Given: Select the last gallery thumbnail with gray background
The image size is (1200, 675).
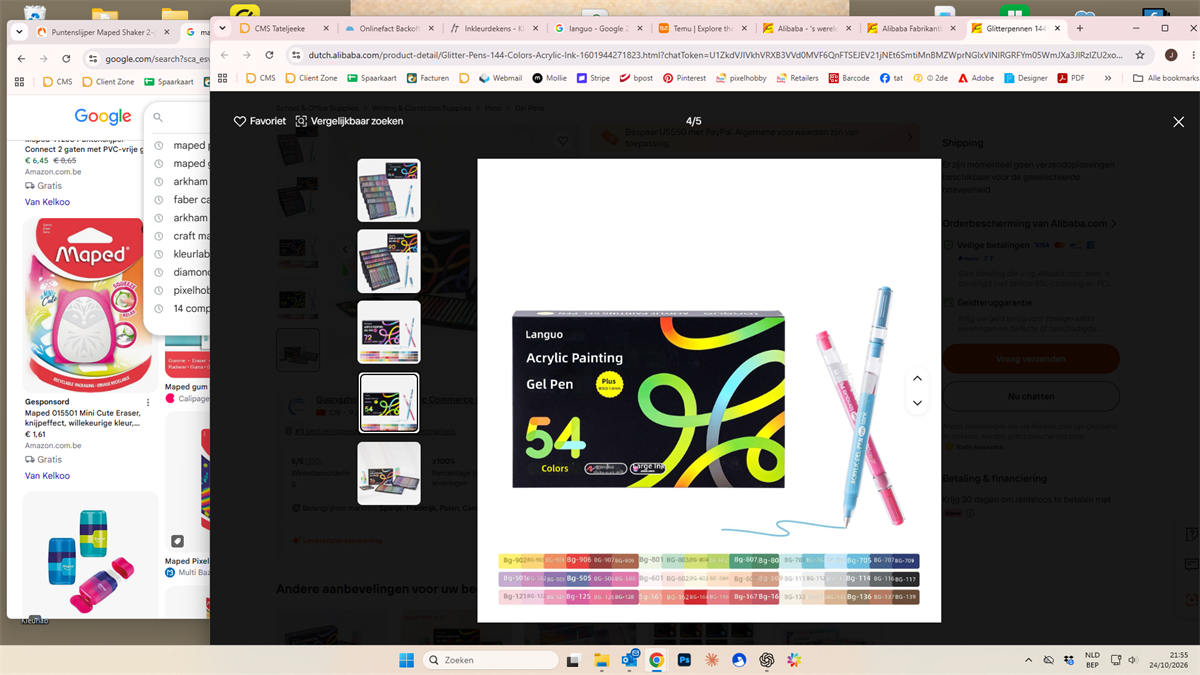Looking at the screenshot, I should pyautogui.click(x=389, y=474).
